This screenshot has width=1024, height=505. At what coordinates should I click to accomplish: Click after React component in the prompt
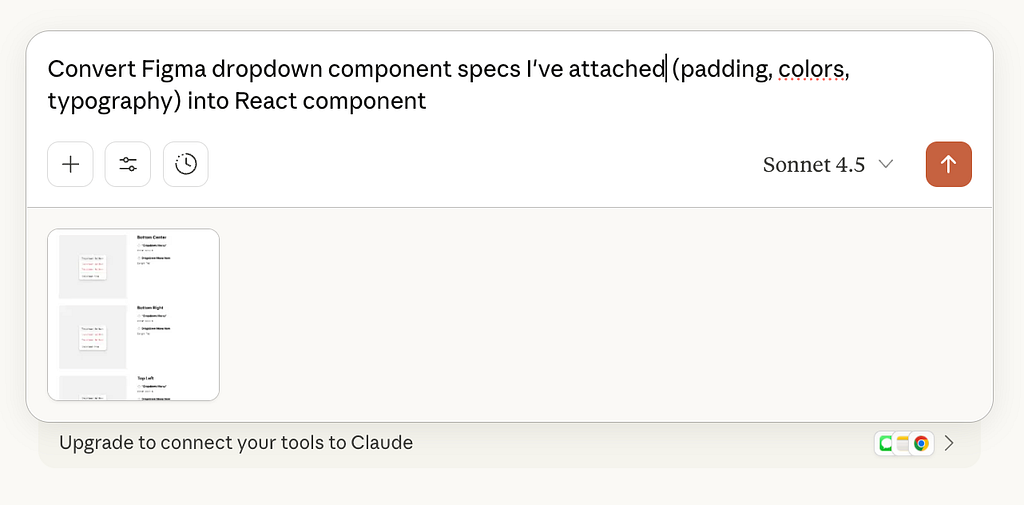point(426,101)
